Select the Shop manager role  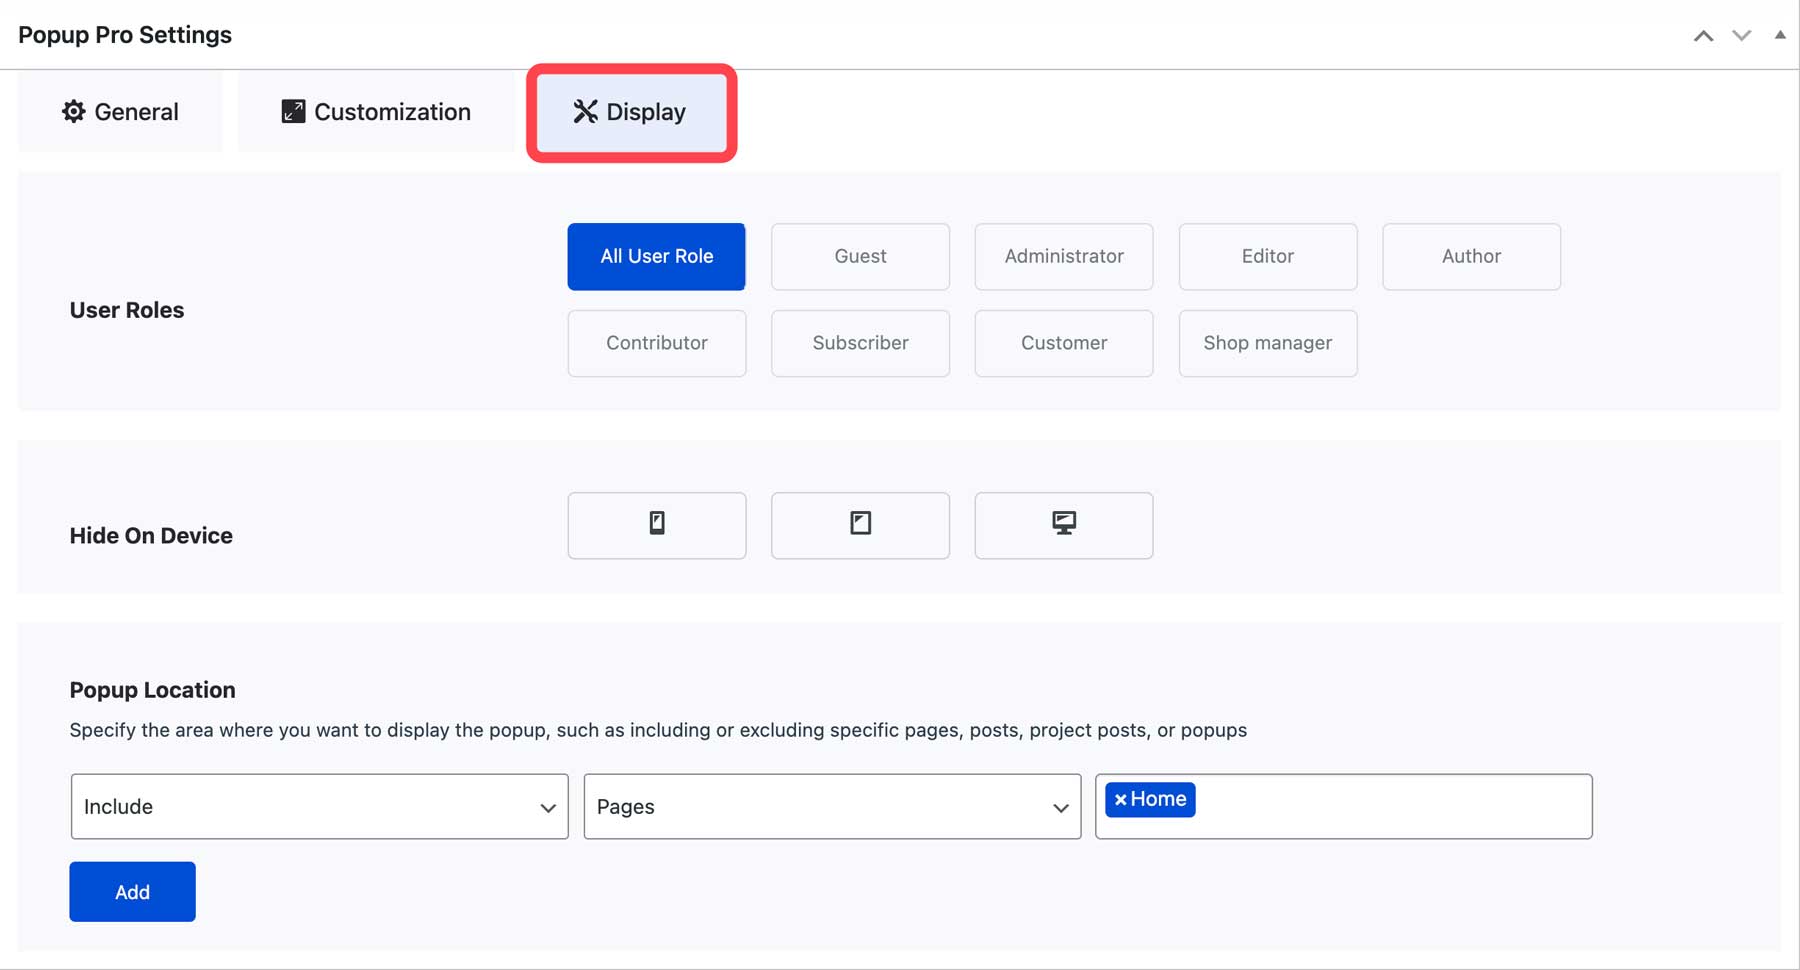(1267, 343)
